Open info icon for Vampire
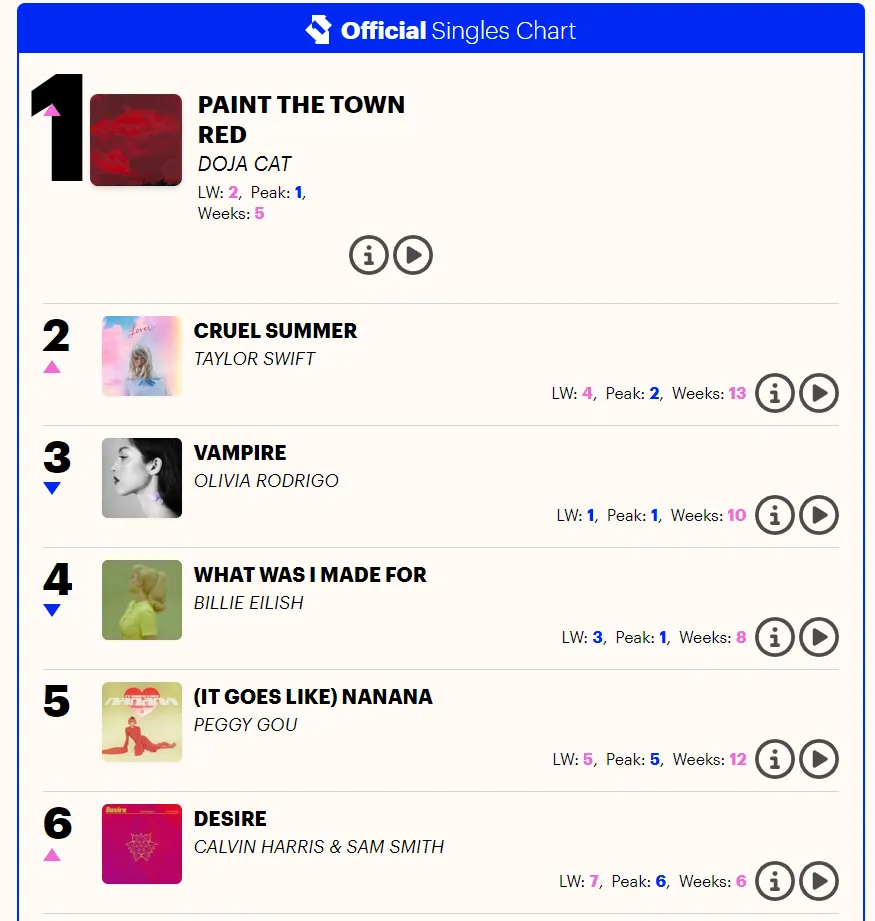This screenshot has width=875, height=921. click(x=775, y=516)
